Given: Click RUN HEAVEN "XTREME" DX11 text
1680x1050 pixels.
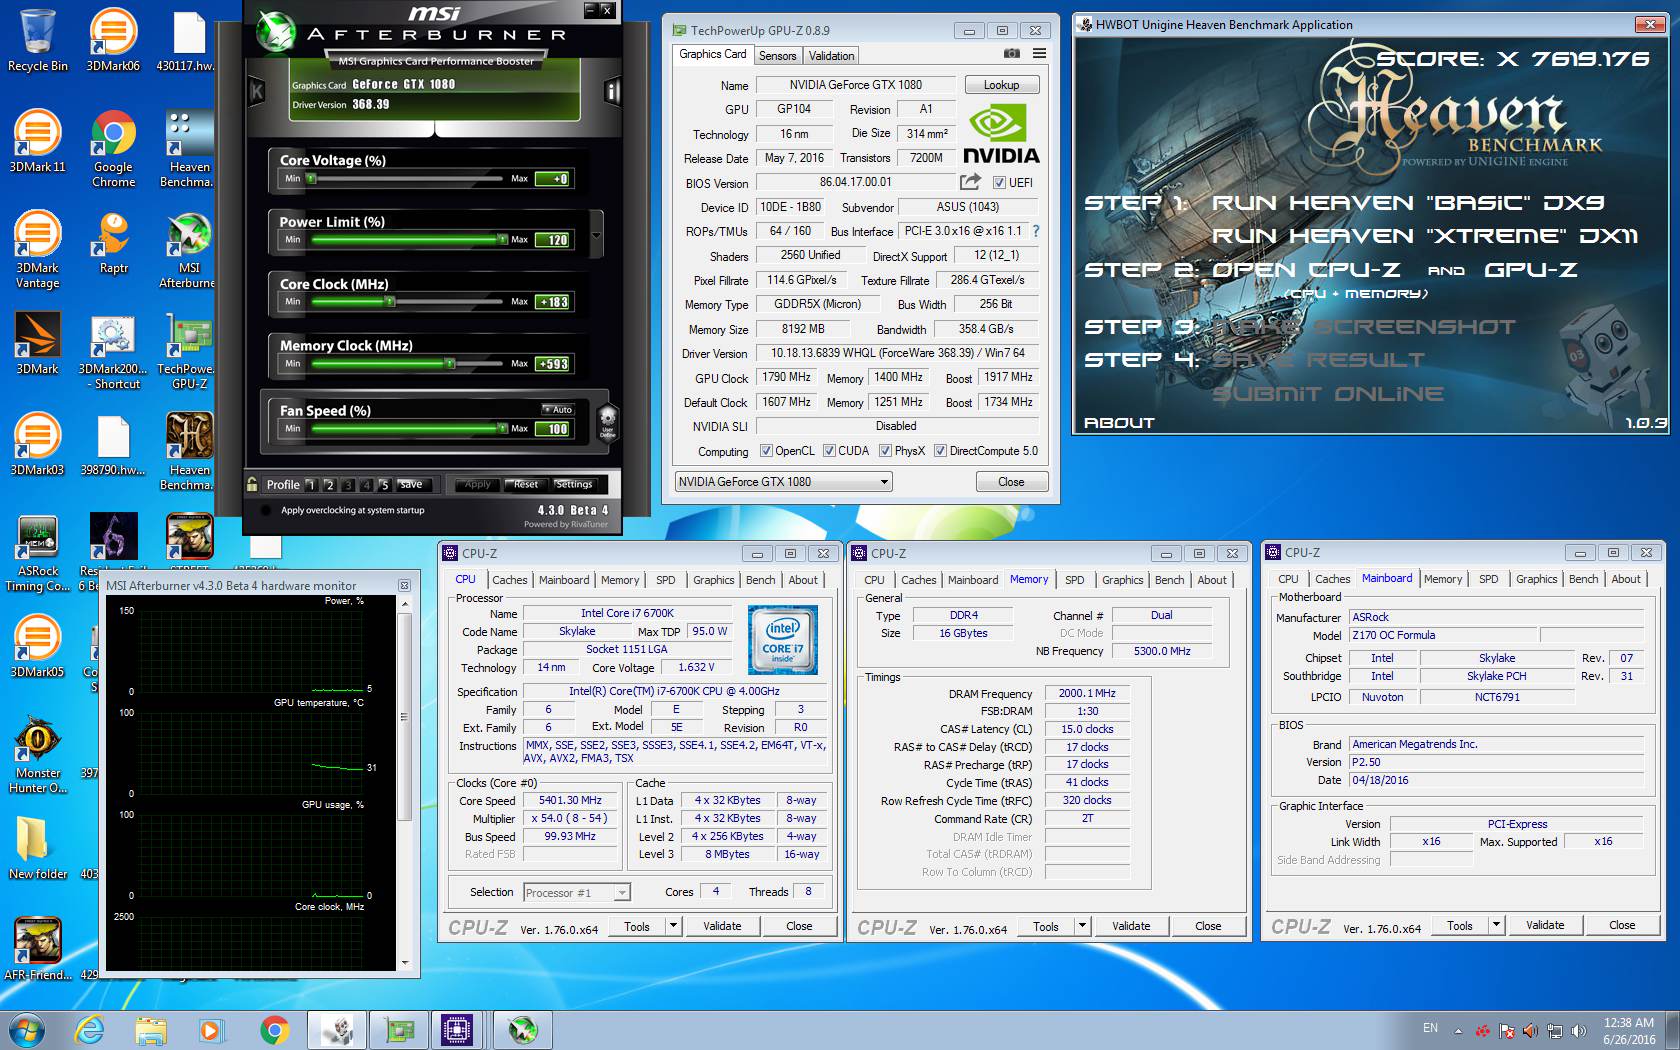Looking at the screenshot, I should pyautogui.click(x=1425, y=236).
